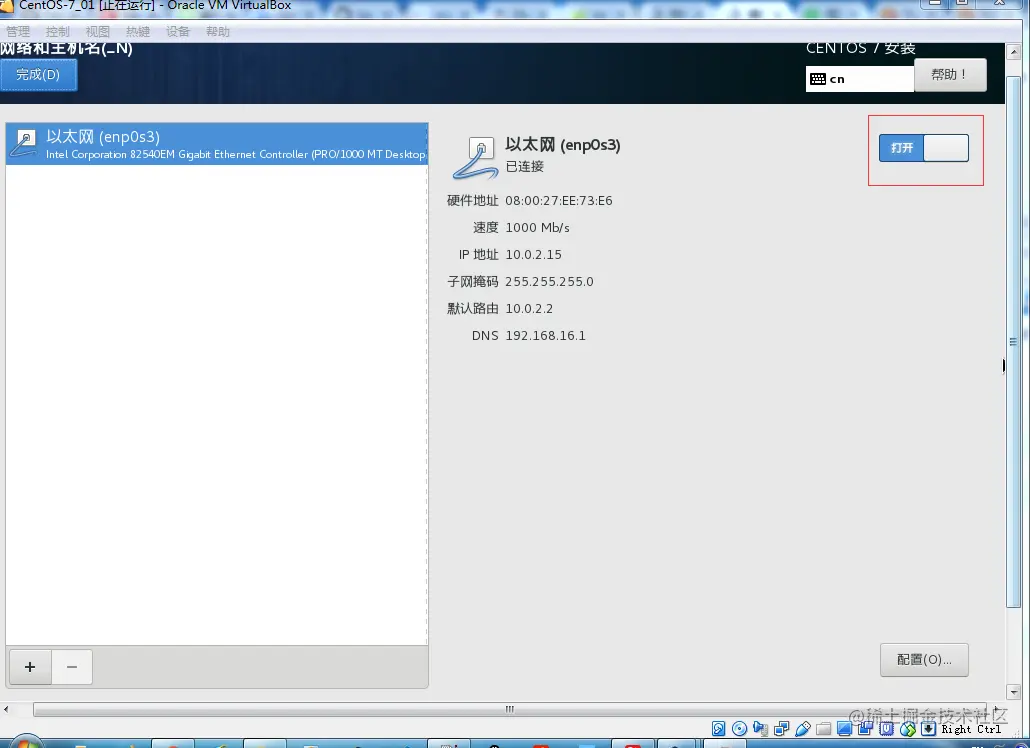Viewport: 1030px width, 748px height.
Task: Click DNS value 192.168.16.1
Action: coord(545,336)
